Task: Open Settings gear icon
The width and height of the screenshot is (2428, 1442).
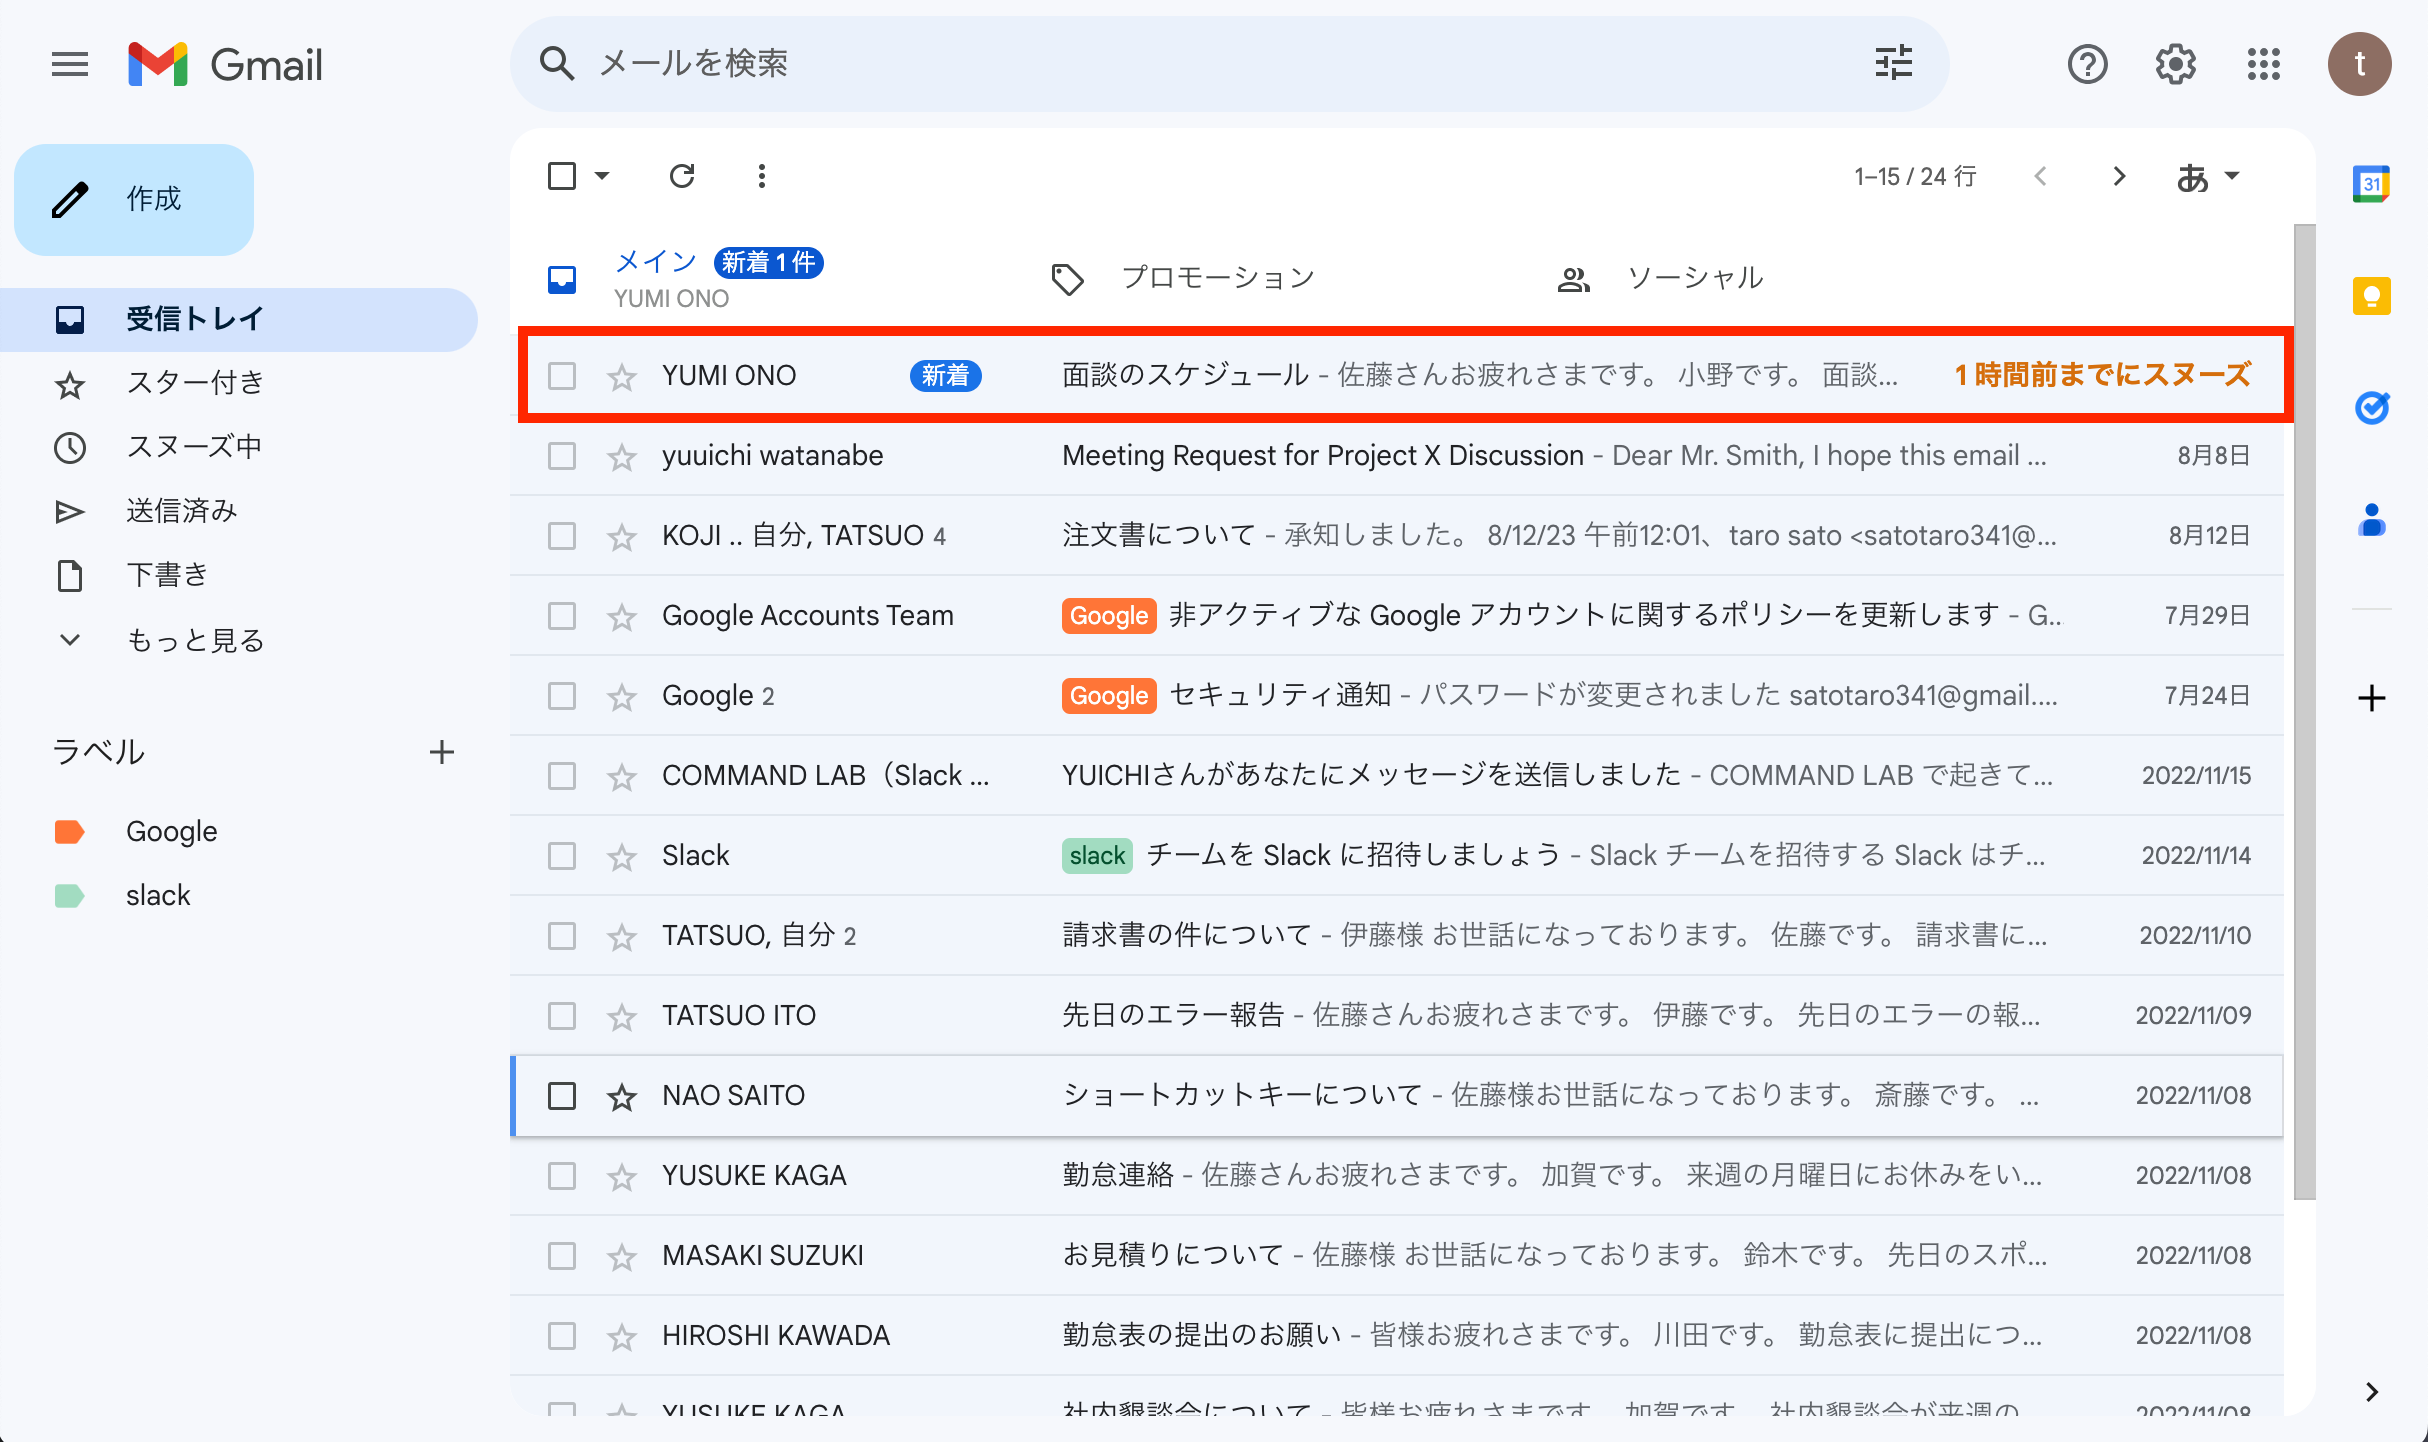Action: [x=2175, y=65]
